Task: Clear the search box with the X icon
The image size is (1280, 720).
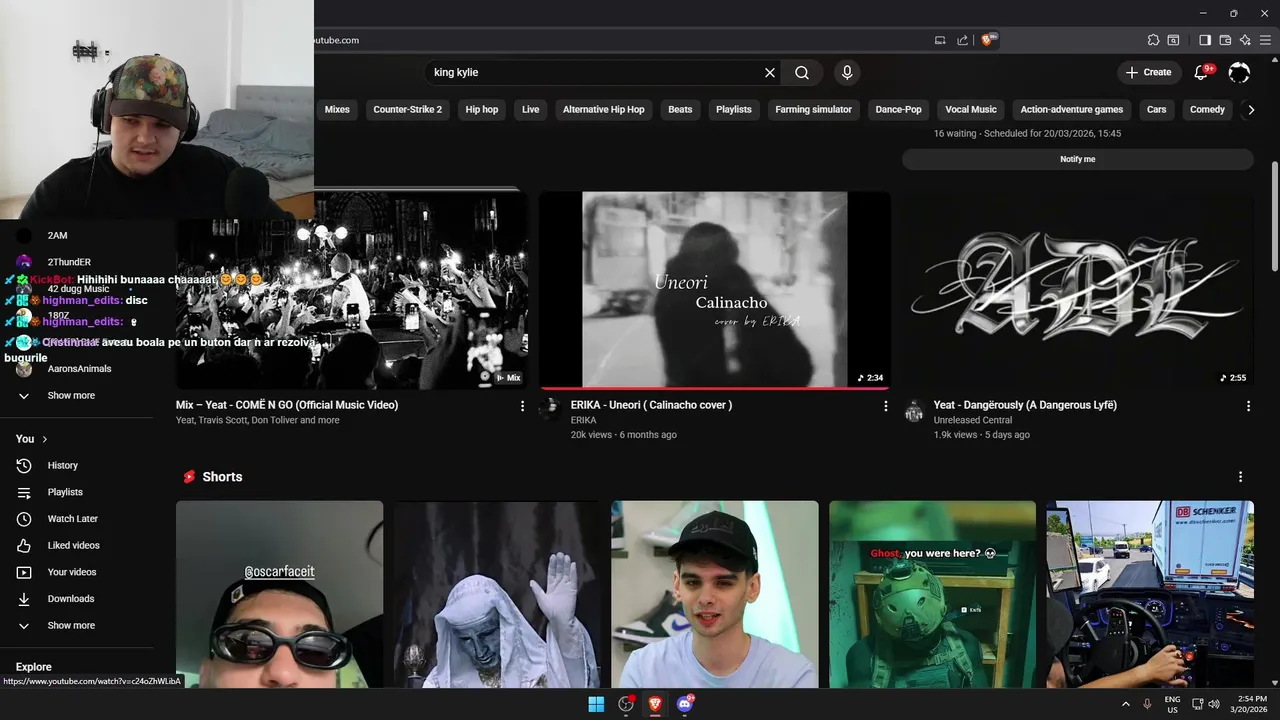Action: click(x=770, y=72)
